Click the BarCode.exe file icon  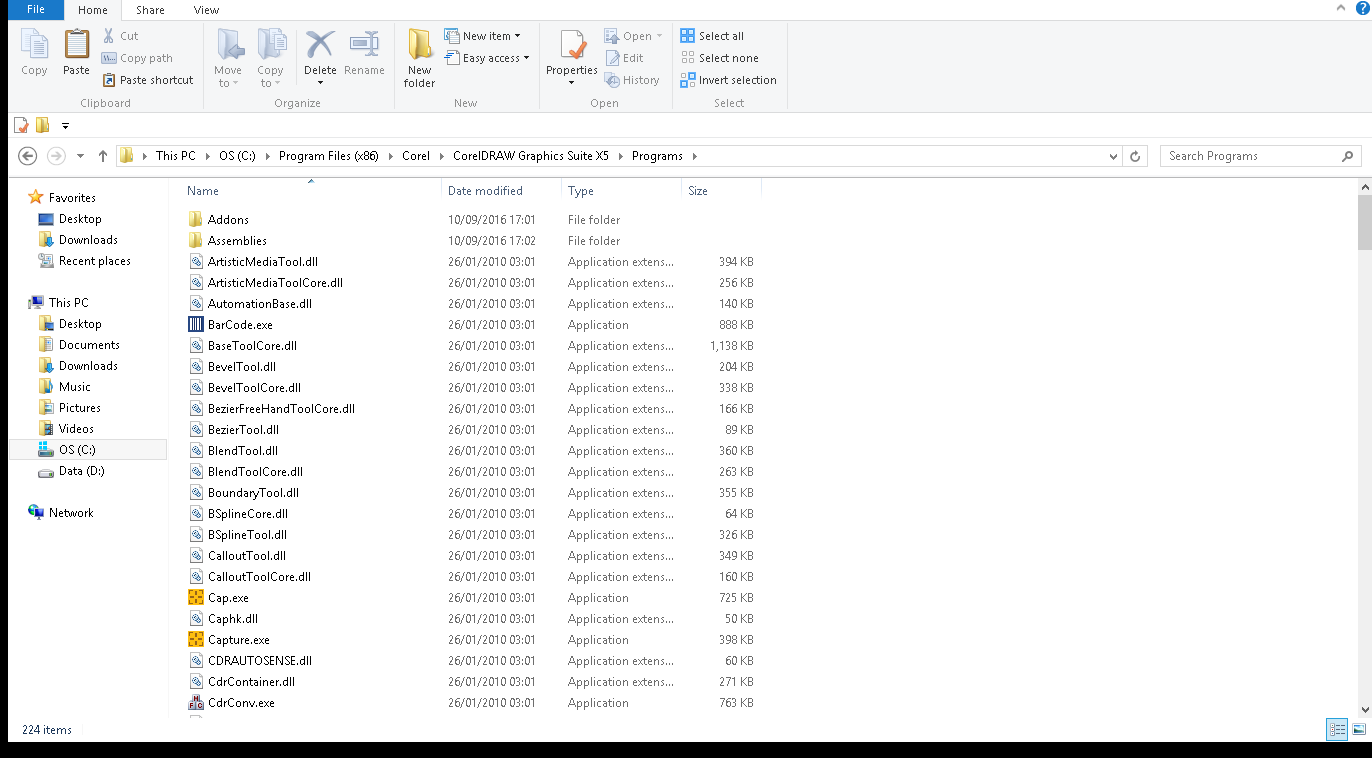196,325
